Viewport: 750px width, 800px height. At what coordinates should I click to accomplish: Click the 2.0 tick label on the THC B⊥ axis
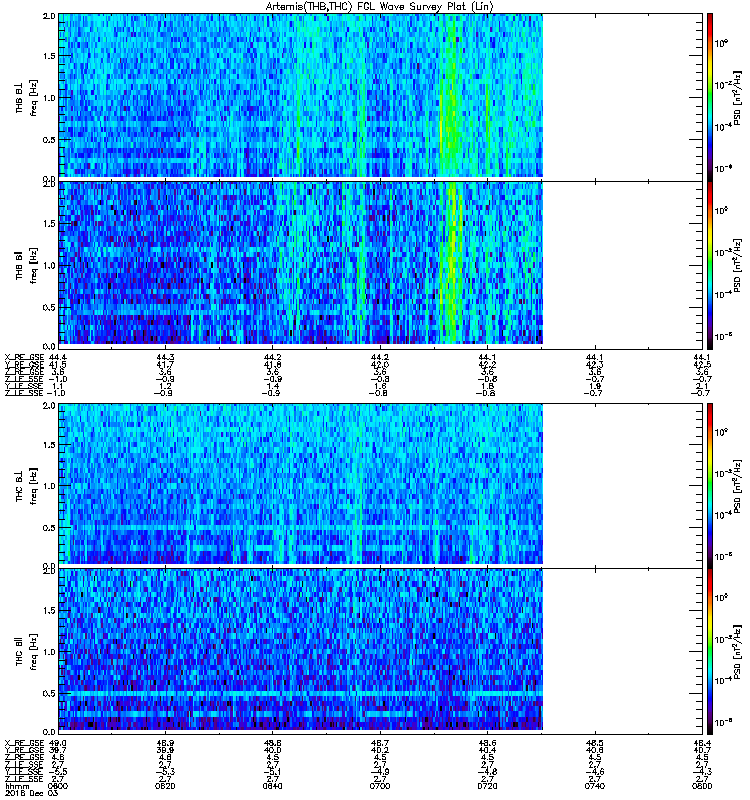49,405
